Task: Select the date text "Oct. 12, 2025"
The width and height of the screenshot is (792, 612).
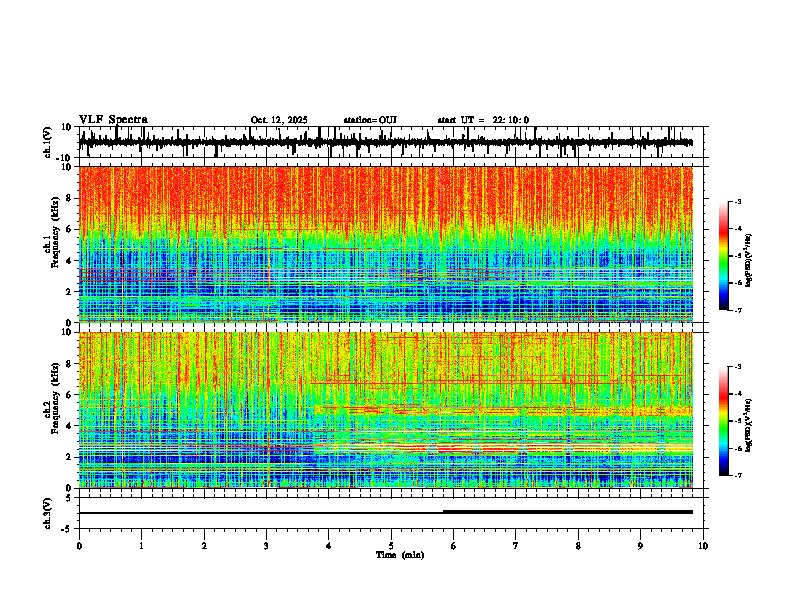Action: coord(279,120)
